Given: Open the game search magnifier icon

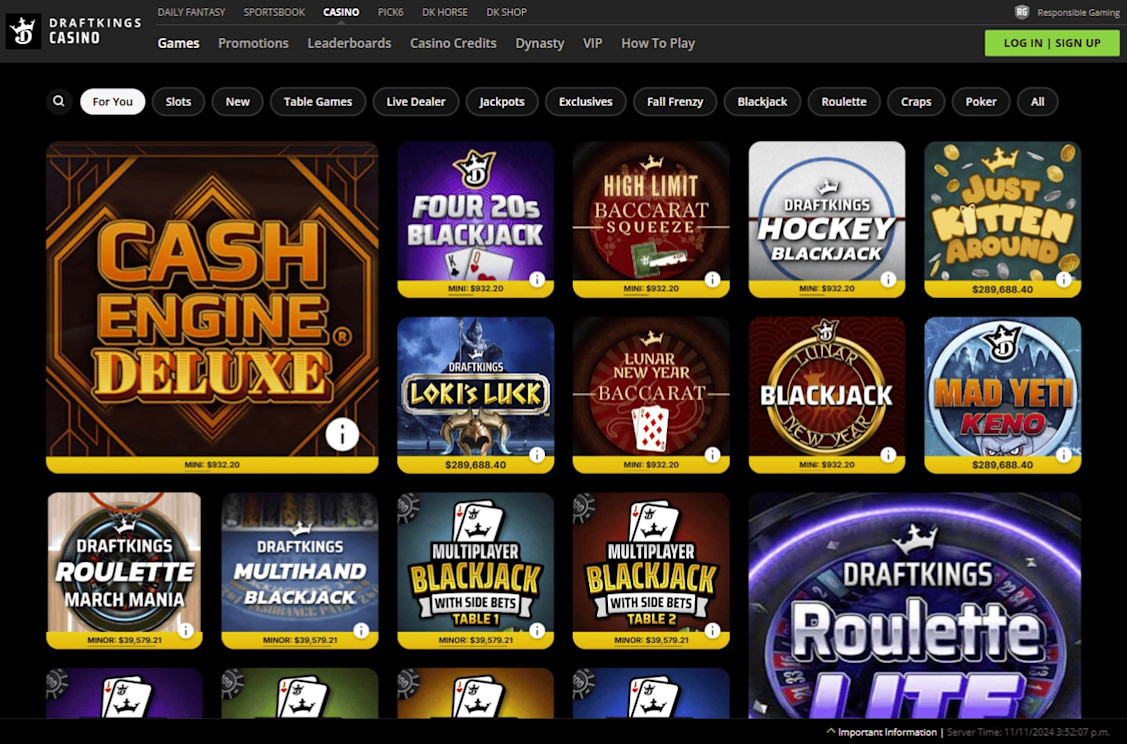Looking at the screenshot, I should [59, 101].
